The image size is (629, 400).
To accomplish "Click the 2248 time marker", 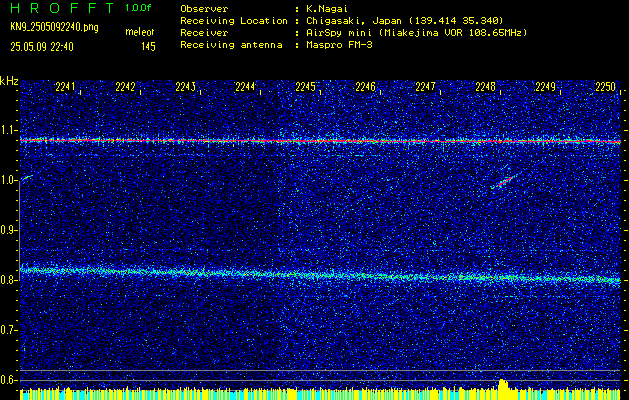I will [x=485, y=87].
